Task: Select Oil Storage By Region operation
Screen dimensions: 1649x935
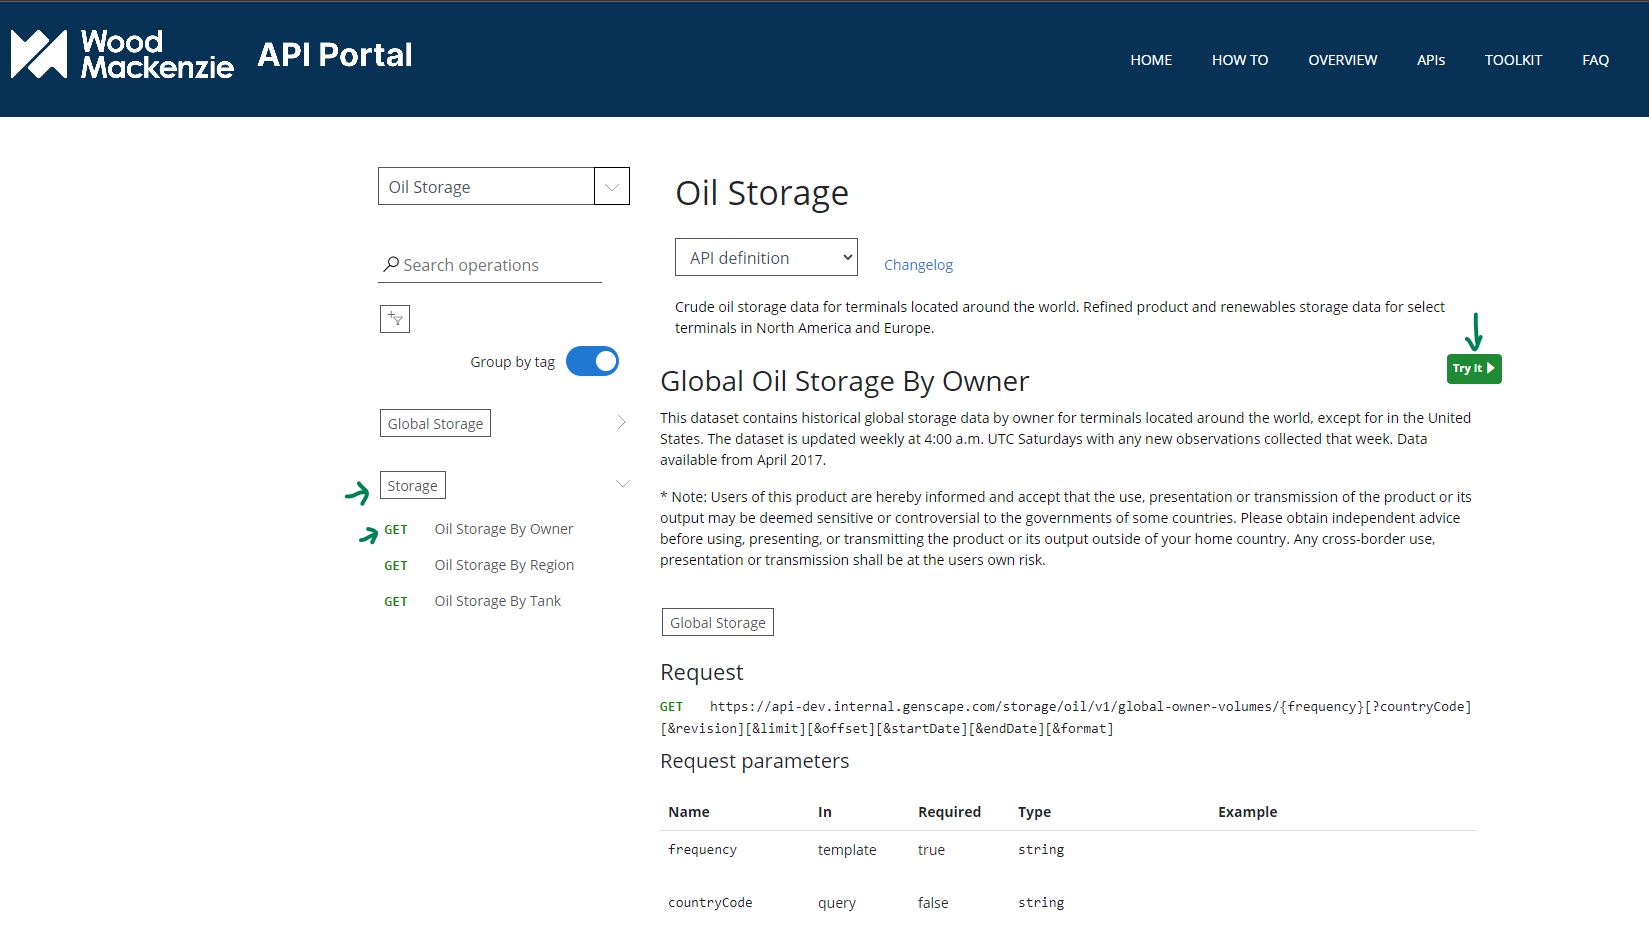Action: (504, 565)
